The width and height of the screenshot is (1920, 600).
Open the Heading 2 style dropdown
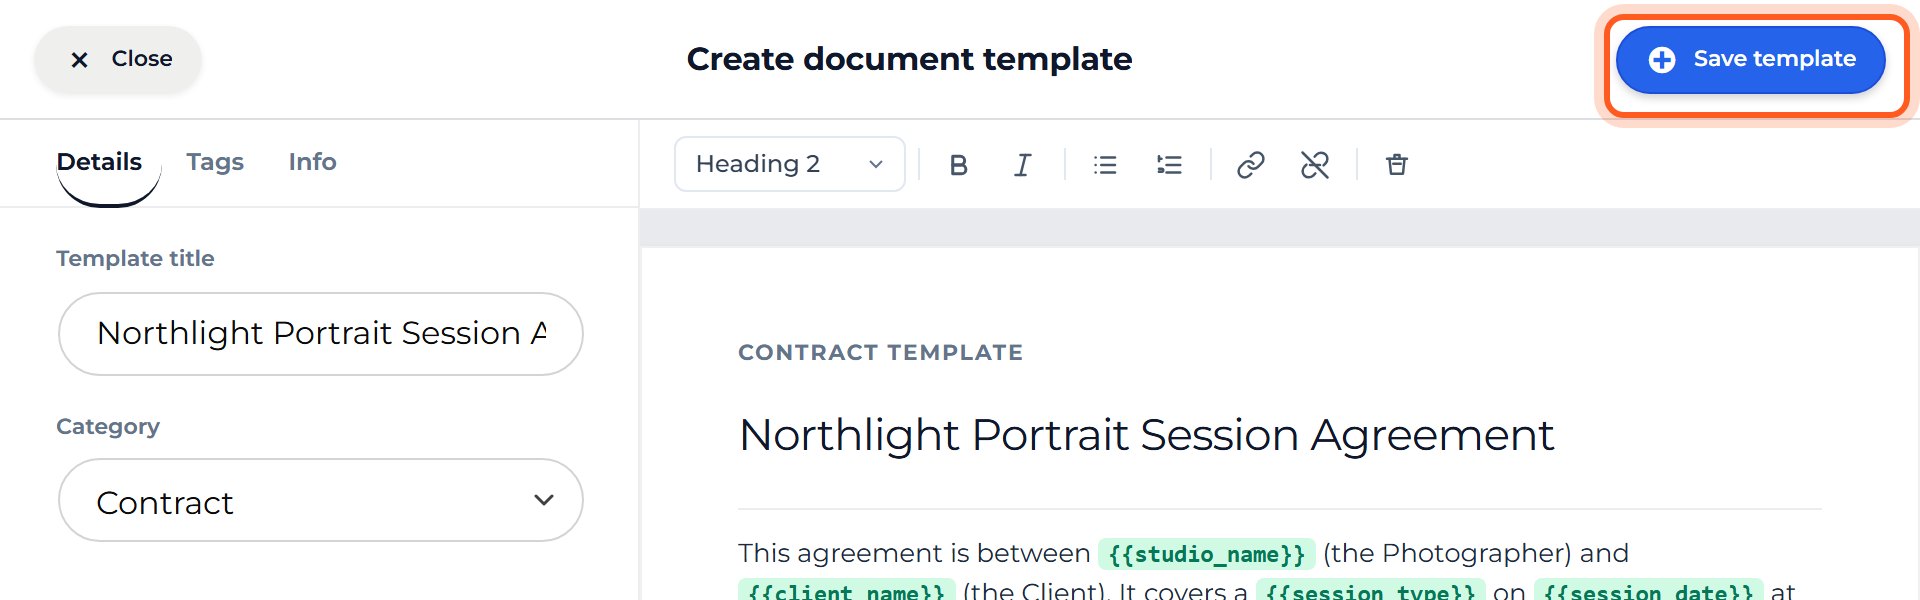click(790, 164)
